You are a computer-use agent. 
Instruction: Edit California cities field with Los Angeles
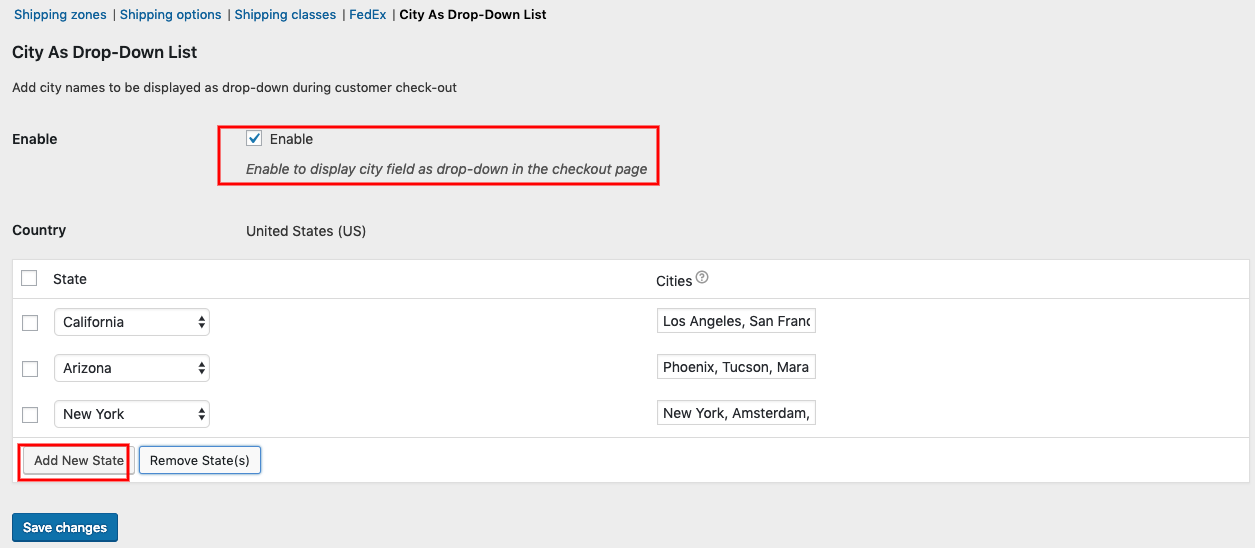click(736, 321)
